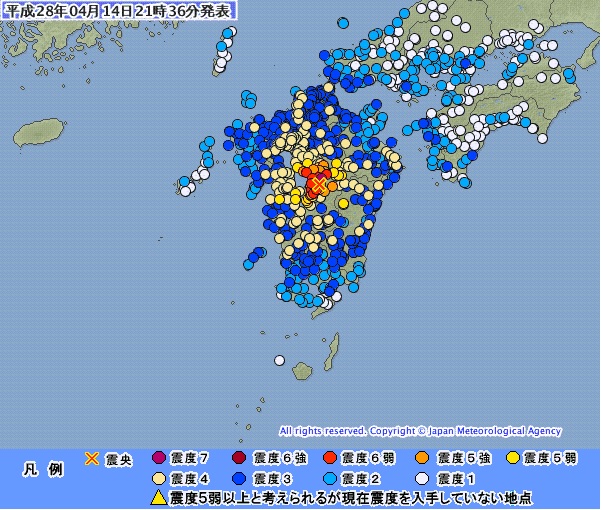Click Jeju island on the map
This screenshot has width=602, height=510.
(x=38, y=132)
